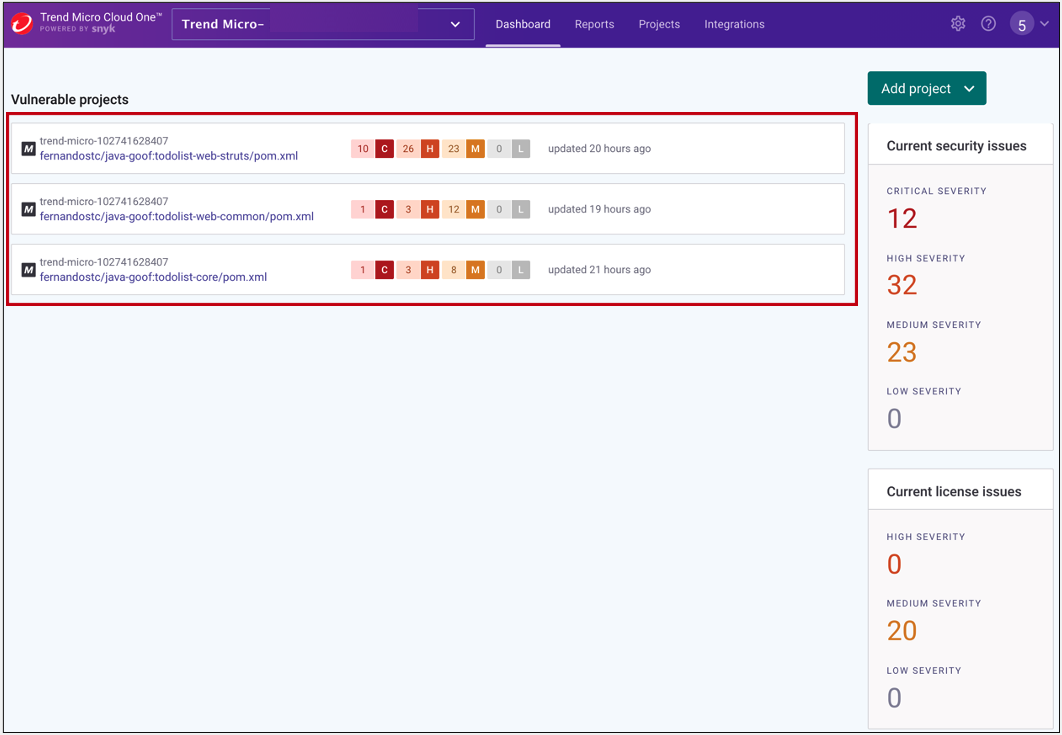Viewport: 1062px width, 735px height.
Task: Open the Reports tab
Action: 595,24
